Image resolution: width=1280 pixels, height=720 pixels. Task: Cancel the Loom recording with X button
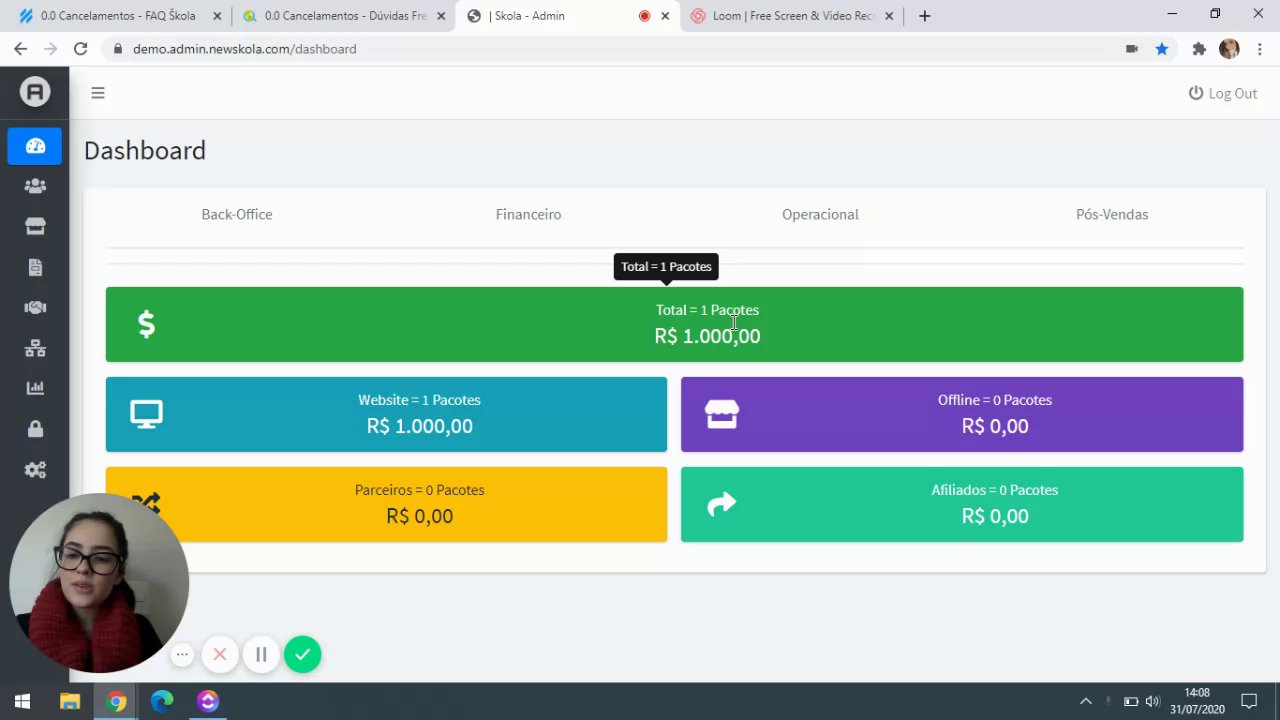(x=220, y=655)
